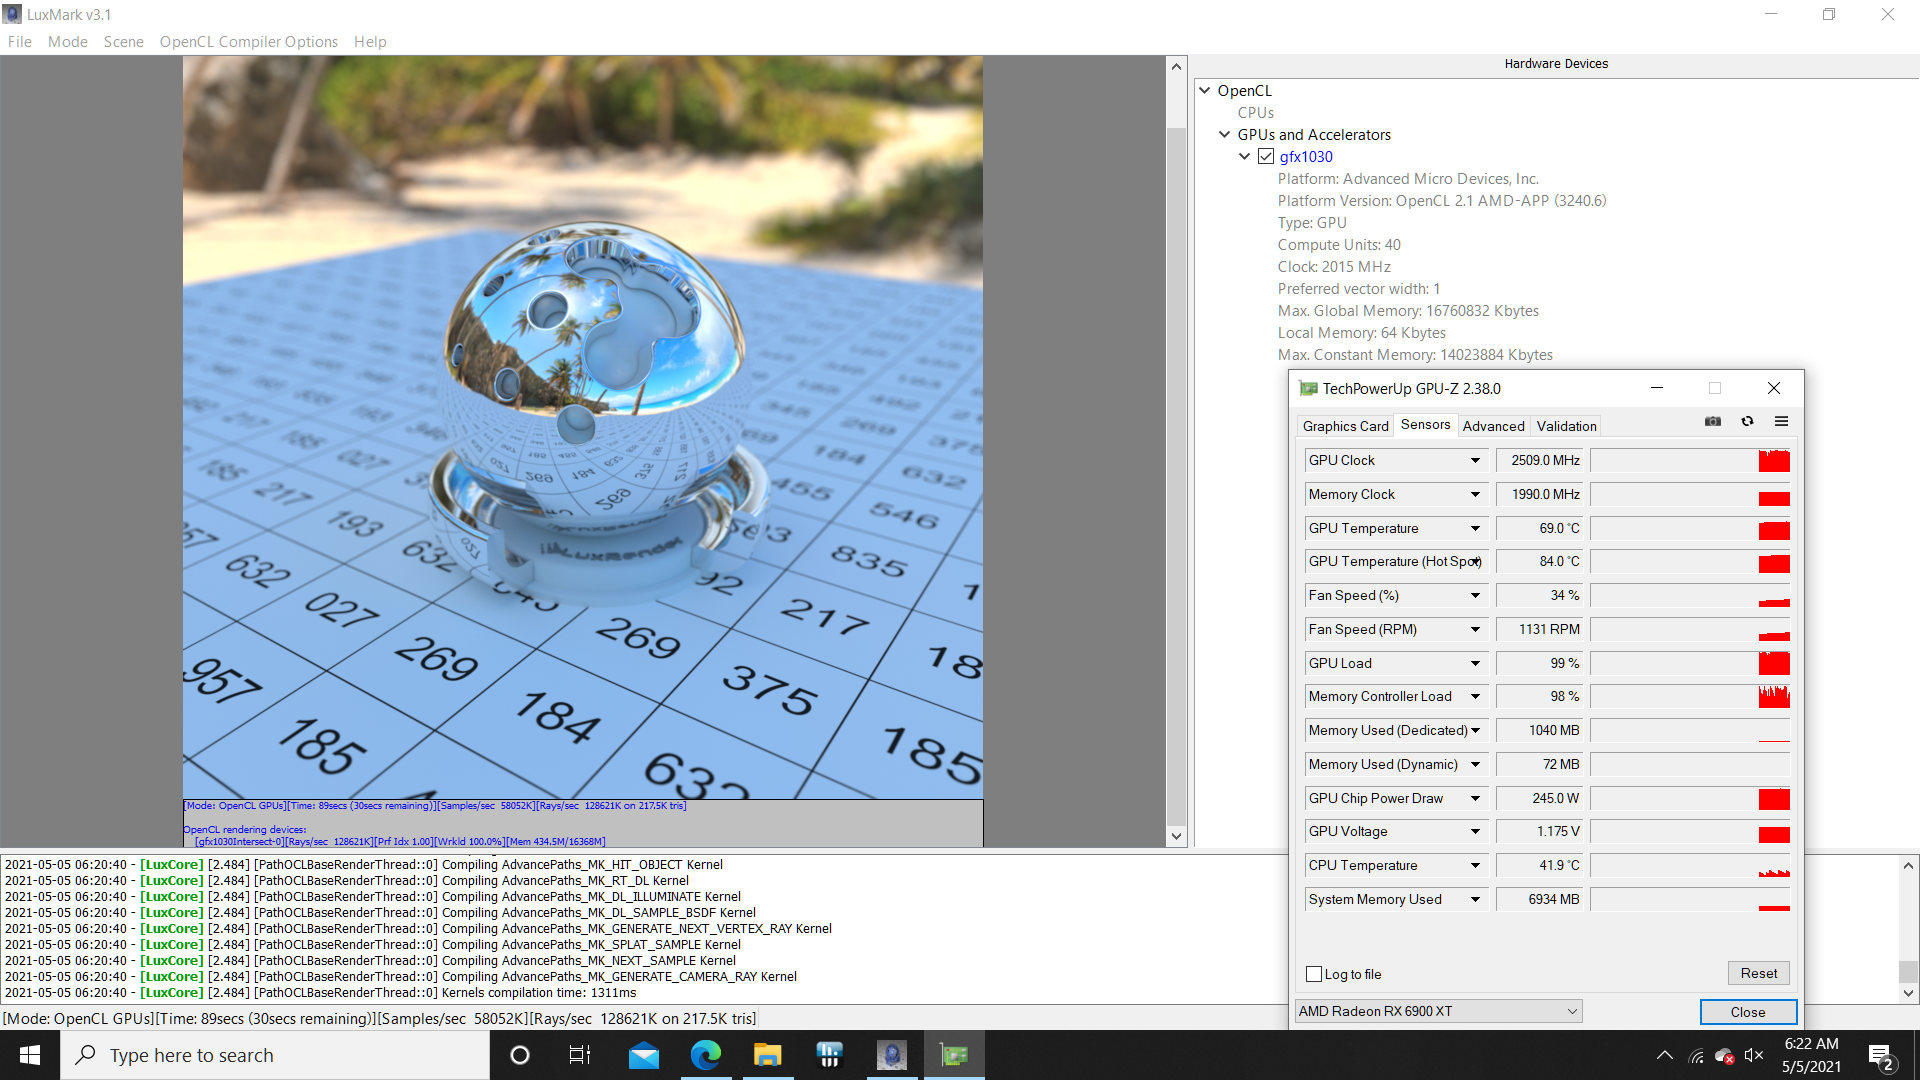
Task: Click the Task View taskbar icon
Action: click(580, 1055)
